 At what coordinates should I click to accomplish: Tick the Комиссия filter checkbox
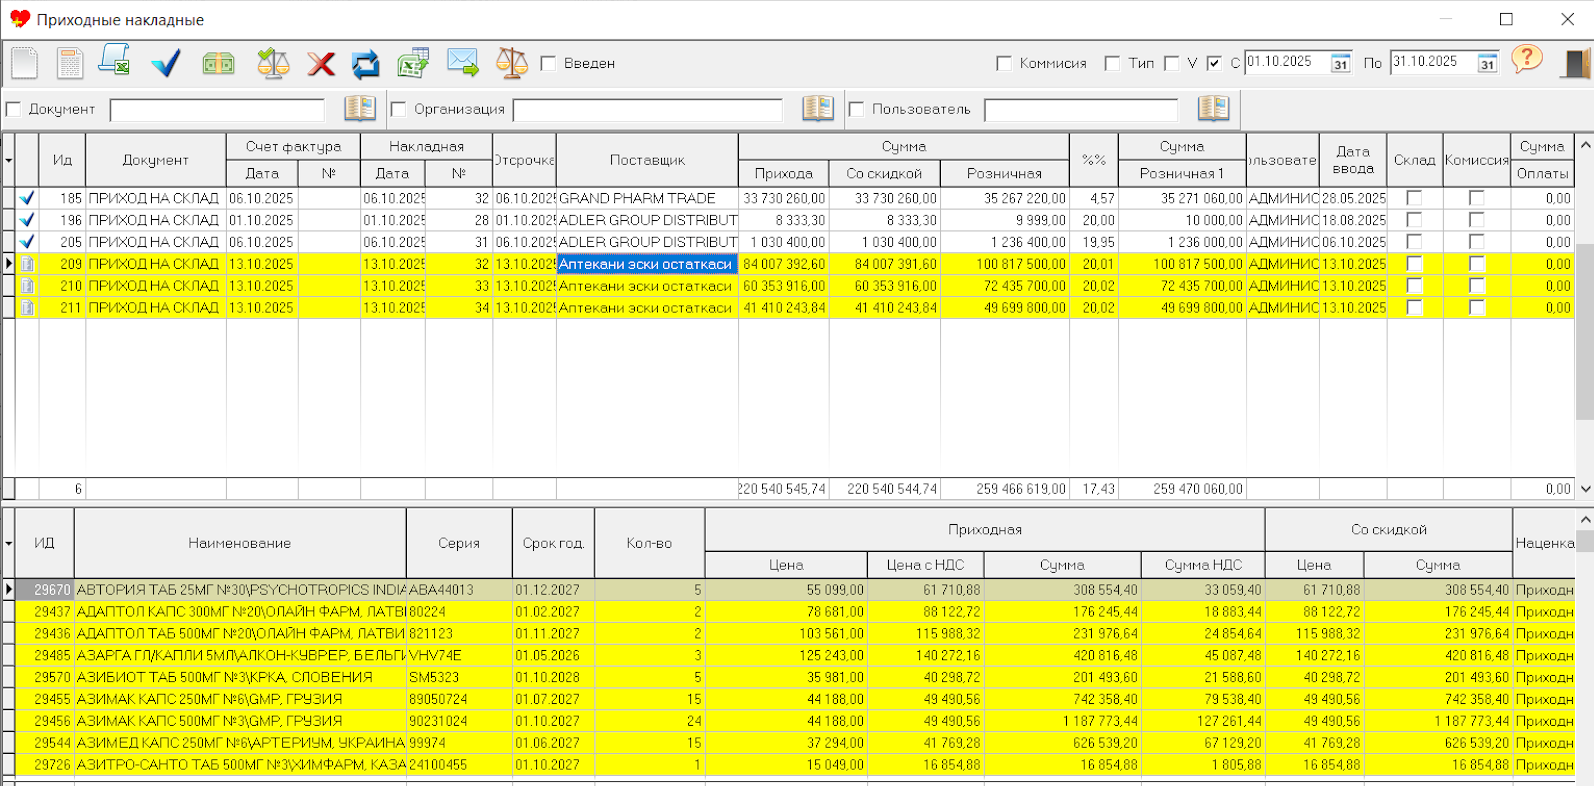[1004, 64]
